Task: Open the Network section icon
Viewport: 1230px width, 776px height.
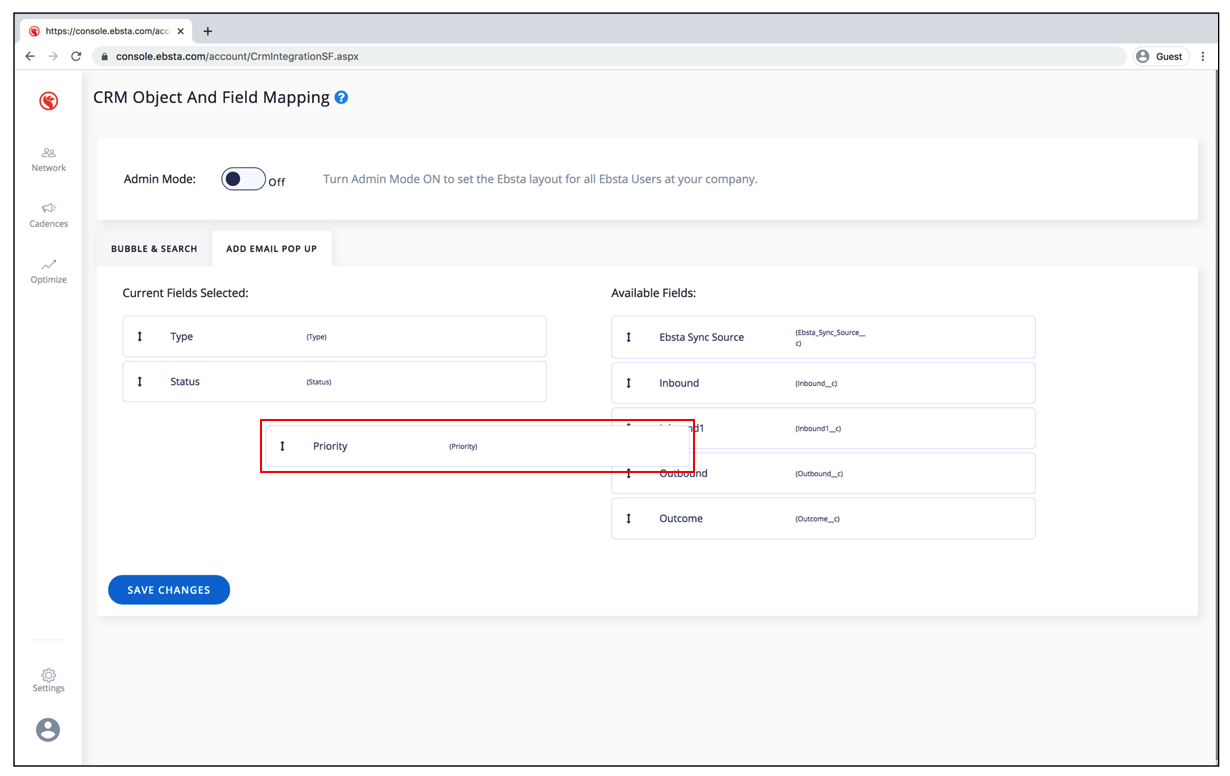Action: (48, 154)
